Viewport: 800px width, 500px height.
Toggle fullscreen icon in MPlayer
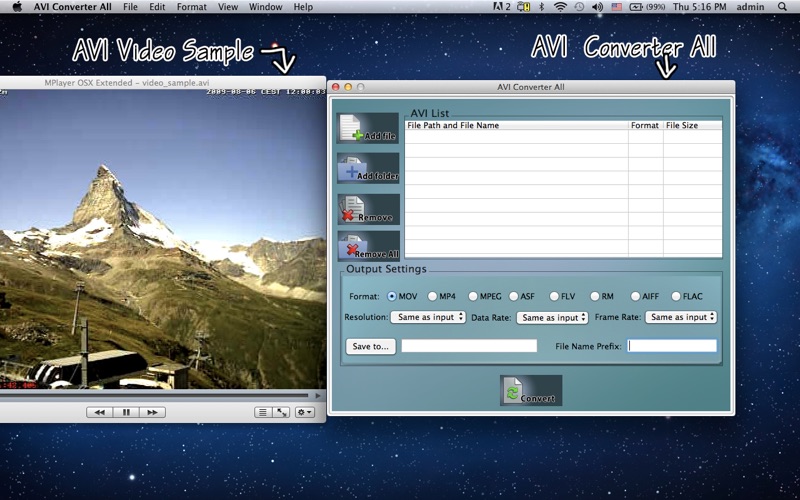281,412
